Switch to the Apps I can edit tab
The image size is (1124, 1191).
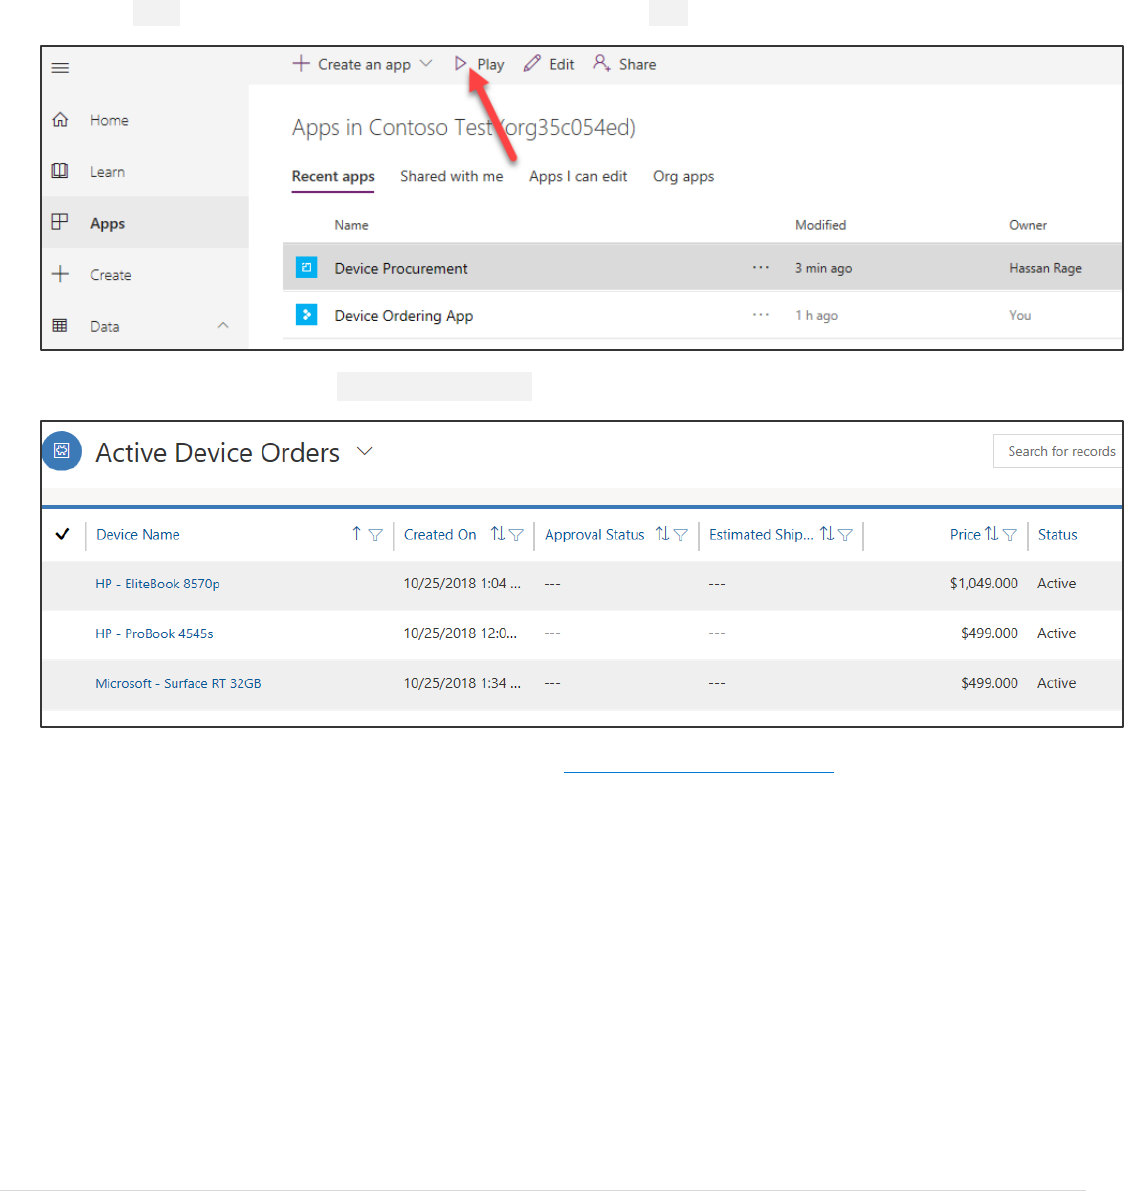(x=578, y=176)
